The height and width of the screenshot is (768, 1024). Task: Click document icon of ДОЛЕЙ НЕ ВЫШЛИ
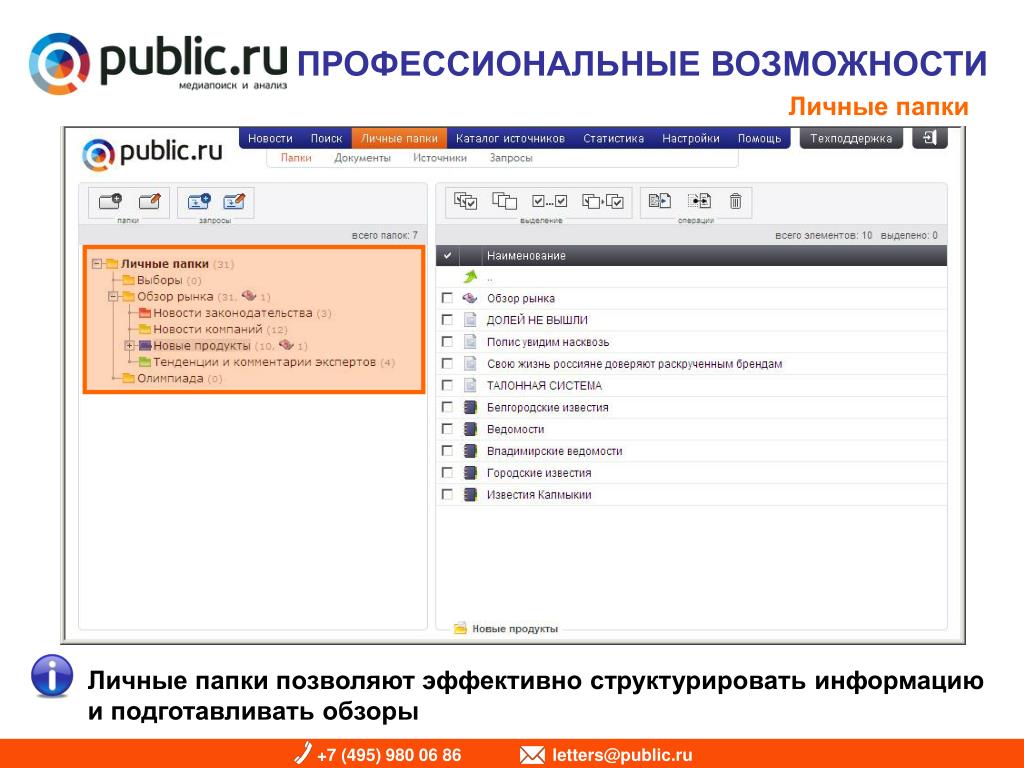click(470, 320)
